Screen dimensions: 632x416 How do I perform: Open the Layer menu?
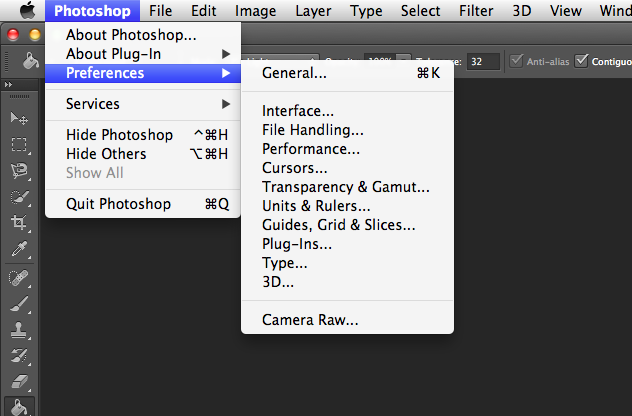313,10
